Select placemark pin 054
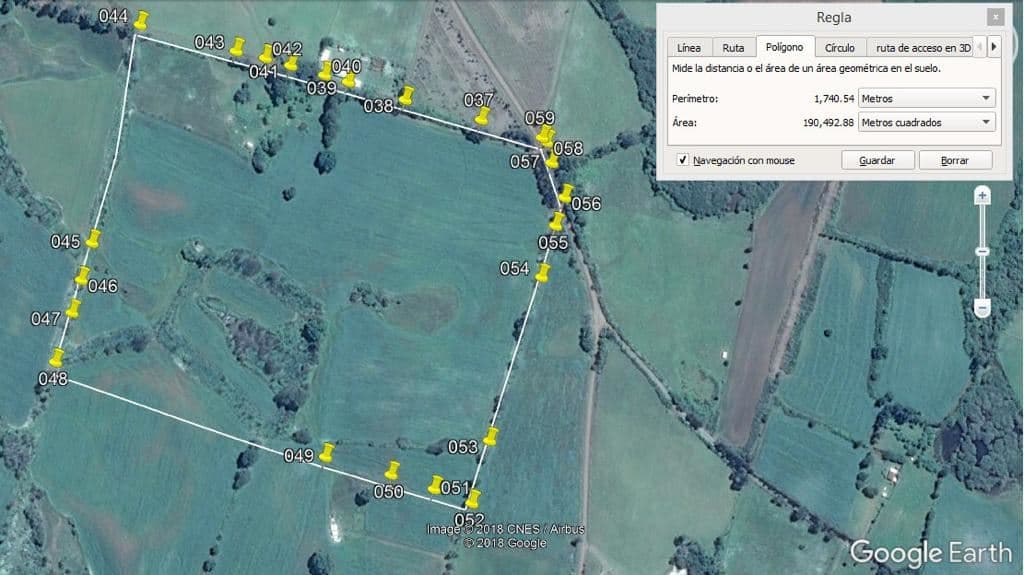The height and width of the screenshot is (575, 1024). coord(543,271)
